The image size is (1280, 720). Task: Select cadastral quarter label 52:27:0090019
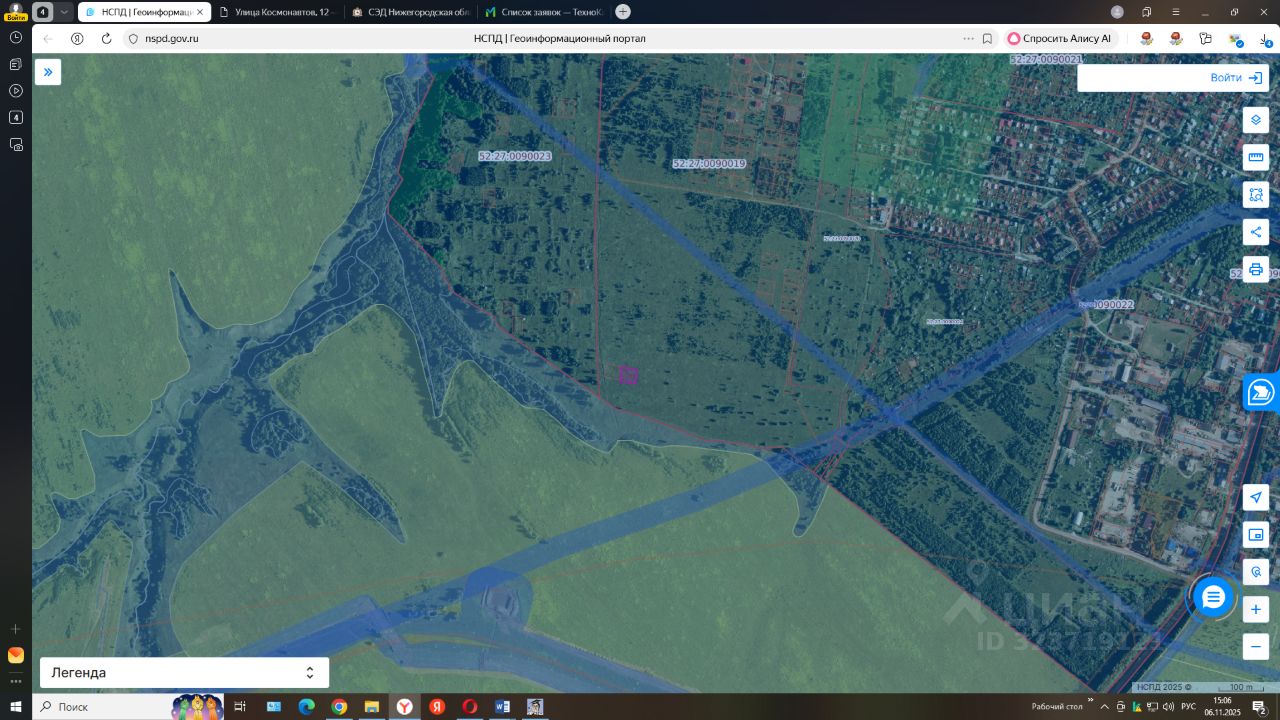[x=709, y=163]
